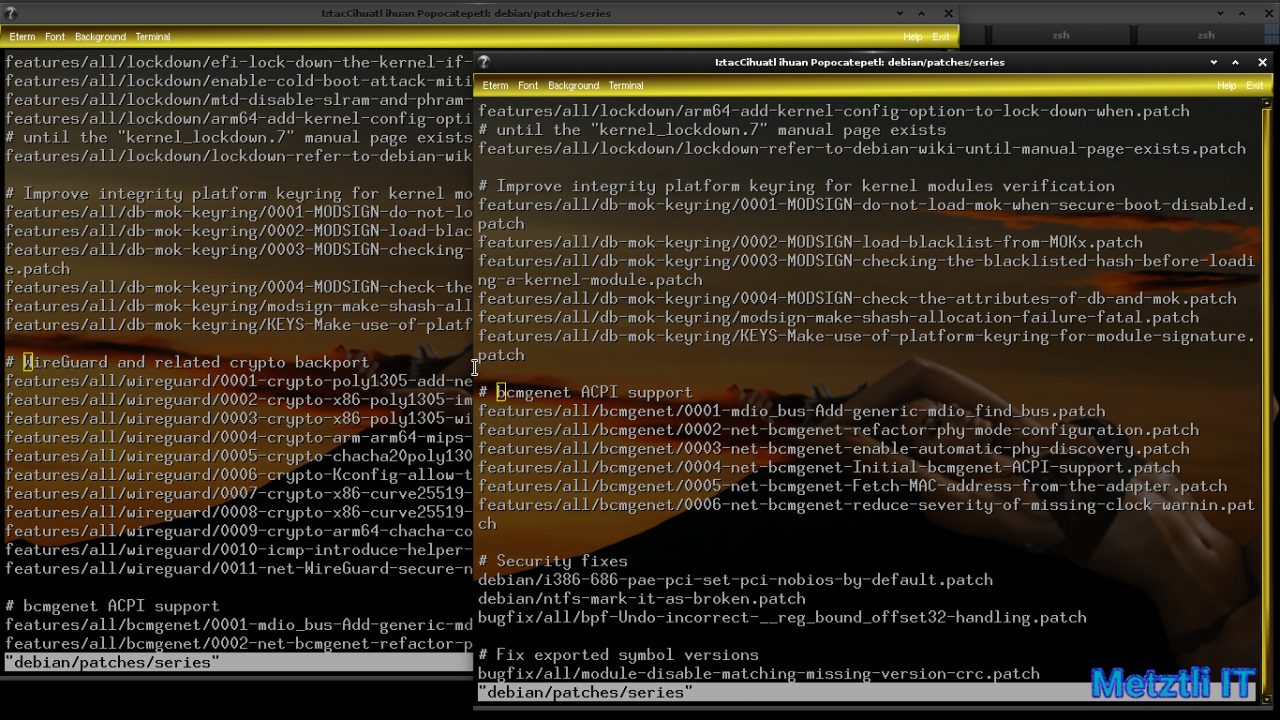Click '# Improve integrity platform keyring' comment in front window
The width and height of the screenshot is (1280, 720).
pyautogui.click(x=796, y=186)
